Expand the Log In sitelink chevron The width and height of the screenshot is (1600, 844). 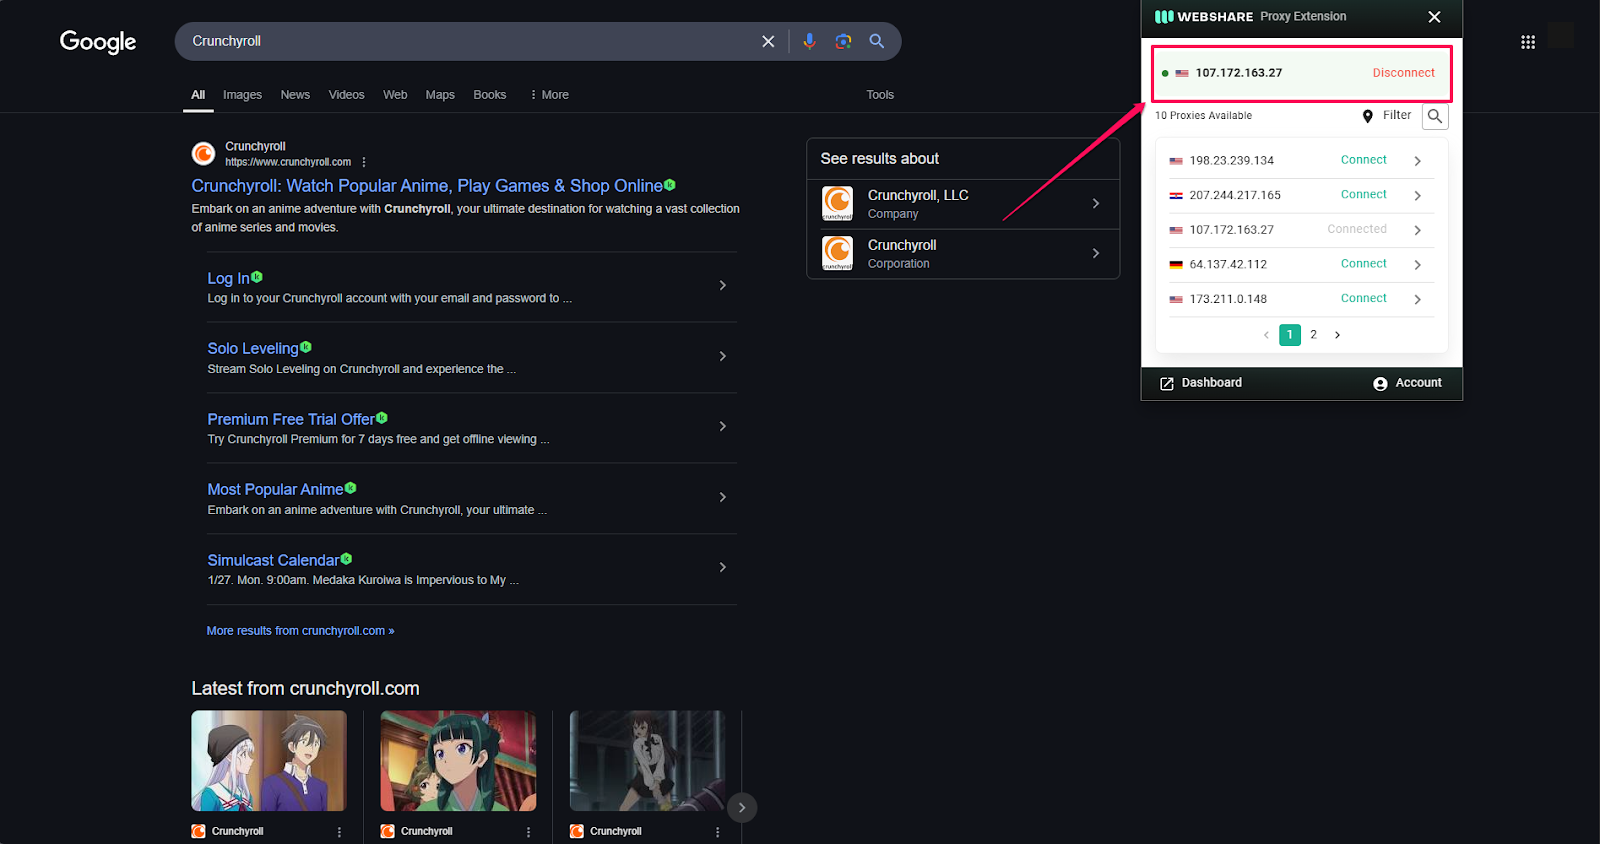pos(723,286)
